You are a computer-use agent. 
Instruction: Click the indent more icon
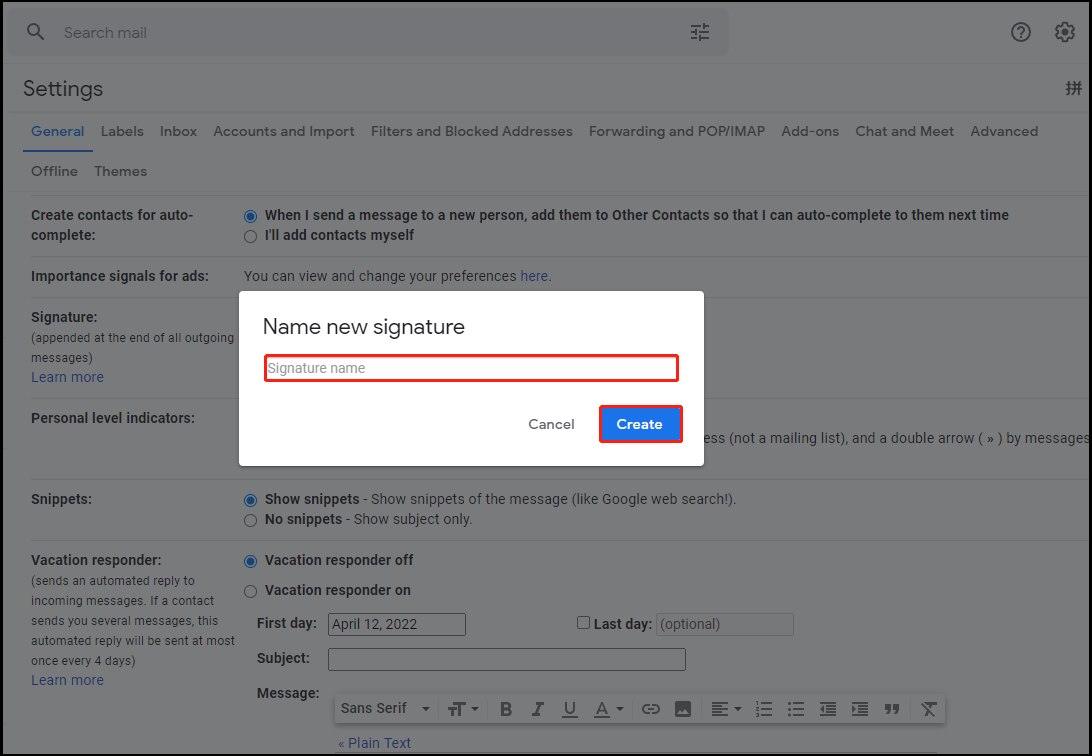coord(860,709)
